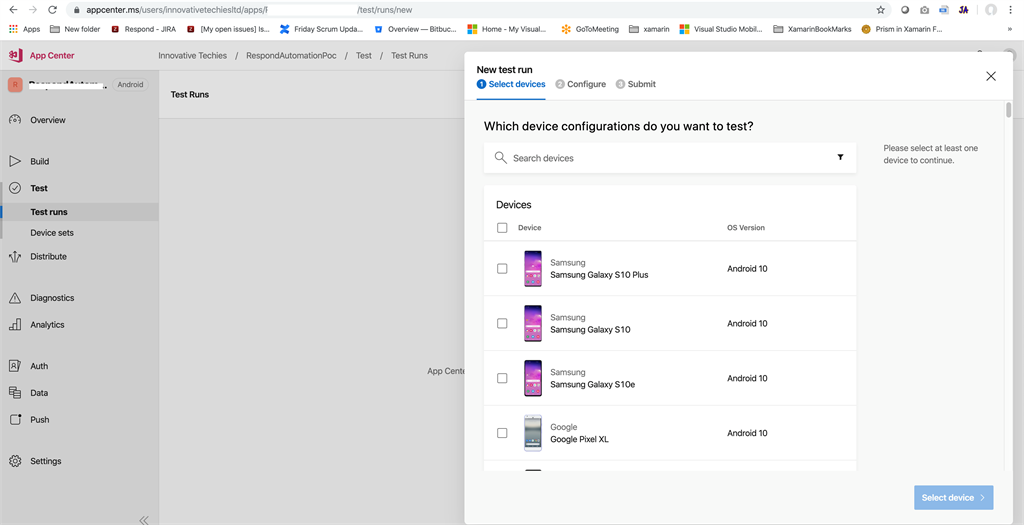
Task: Click Test breadcrumb link
Action: [x=364, y=56]
